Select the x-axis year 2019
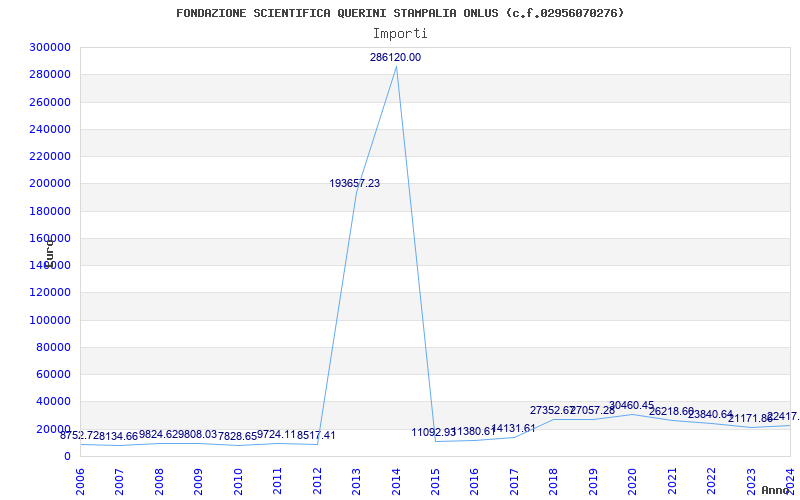 point(593,481)
